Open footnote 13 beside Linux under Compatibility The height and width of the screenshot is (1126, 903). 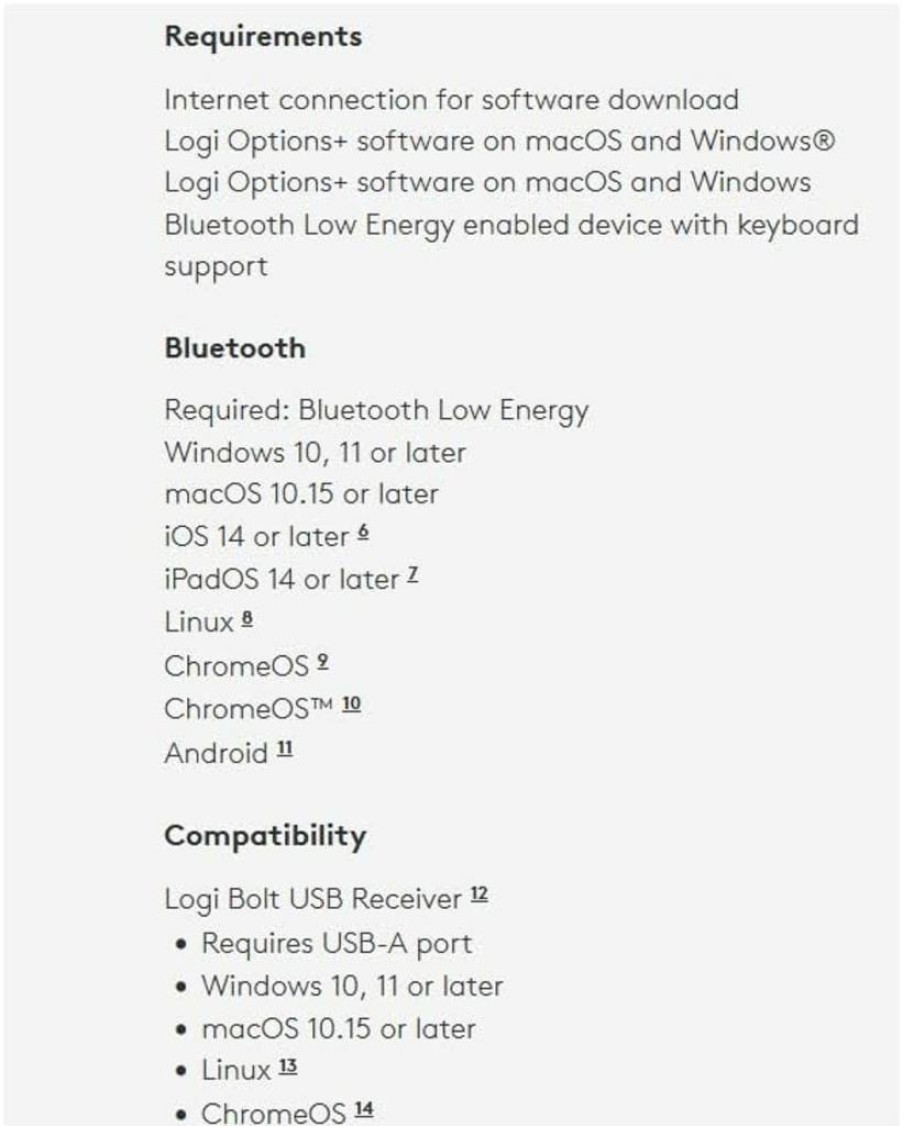click(288, 1066)
